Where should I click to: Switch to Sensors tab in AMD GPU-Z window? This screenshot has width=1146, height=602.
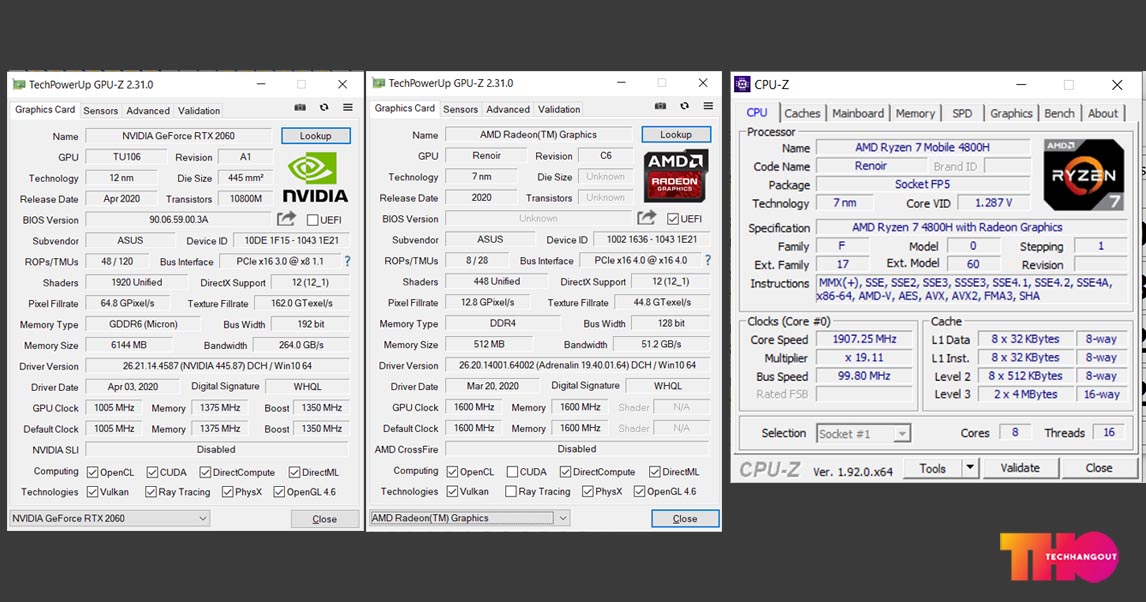click(460, 109)
